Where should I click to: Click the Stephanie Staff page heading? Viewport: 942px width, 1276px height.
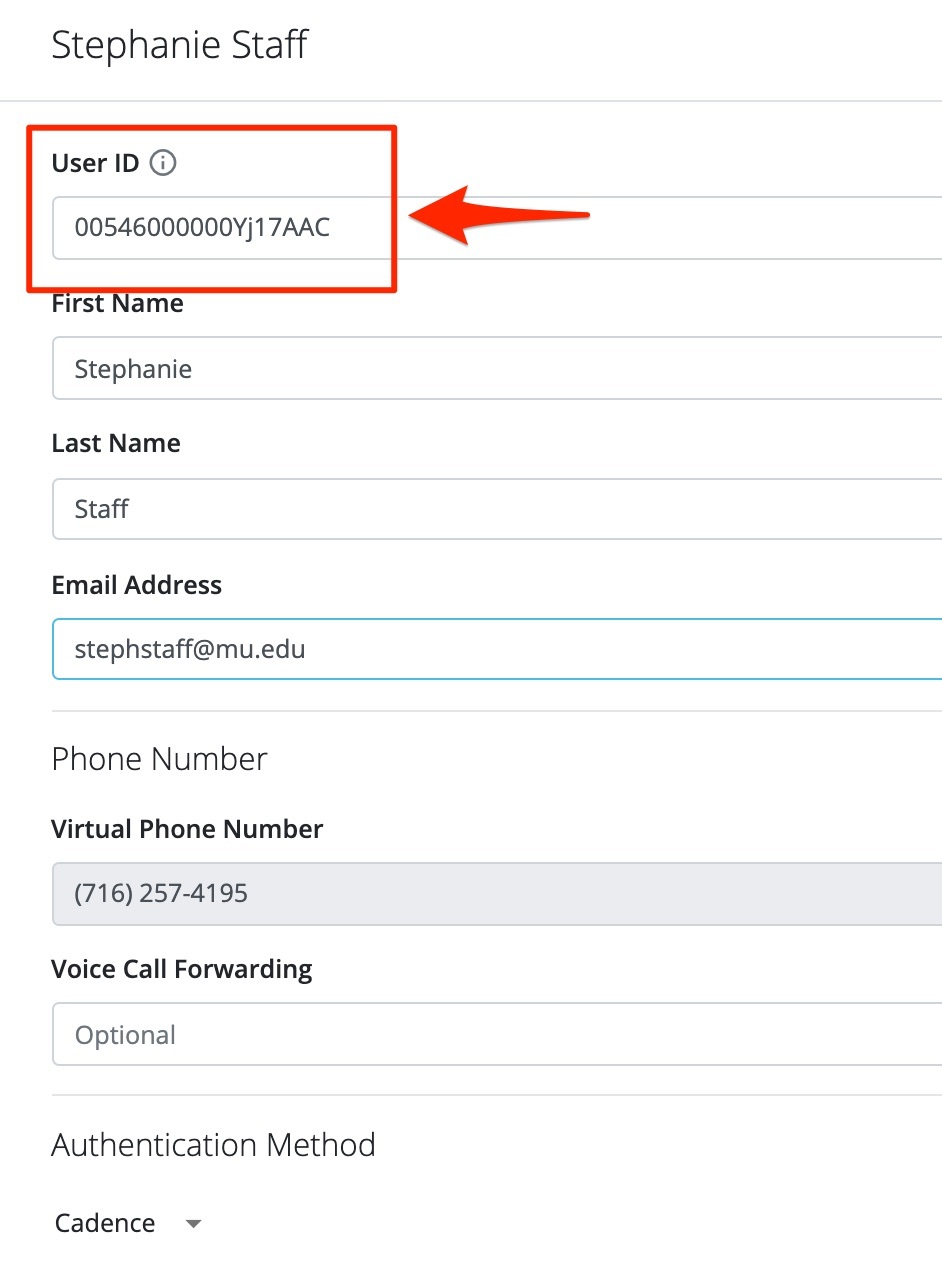tap(180, 45)
